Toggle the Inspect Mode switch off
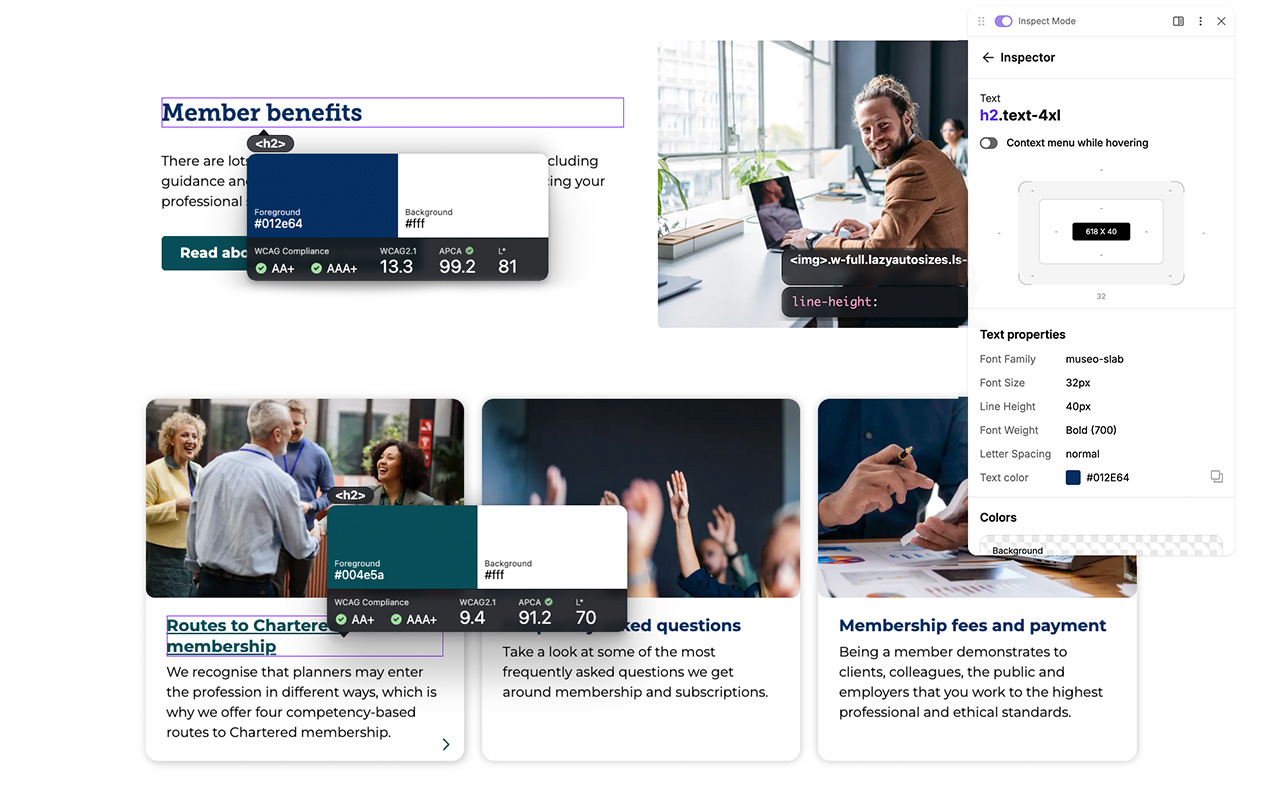 point(1003,21)
